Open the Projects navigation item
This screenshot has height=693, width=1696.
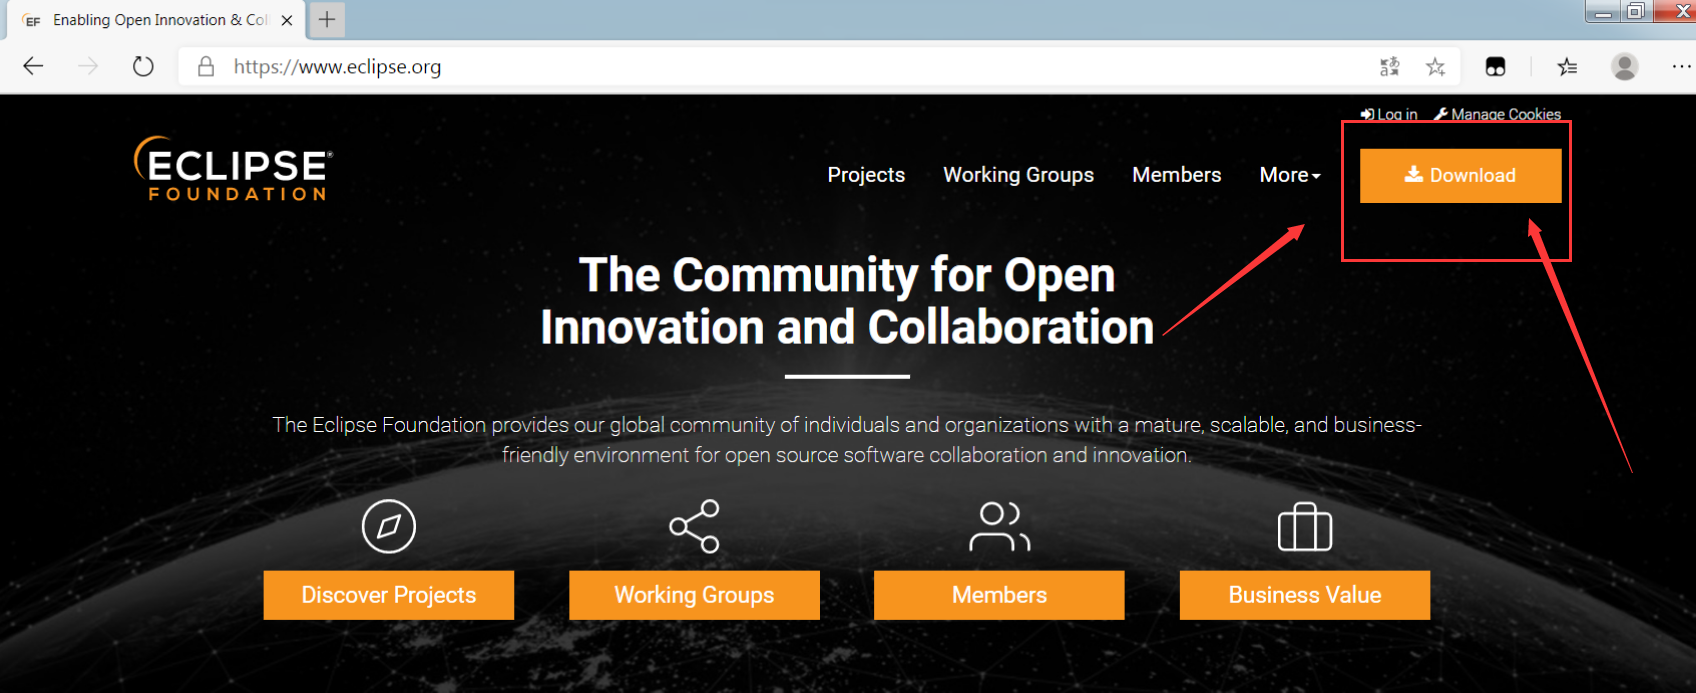(x=866, y=175)
